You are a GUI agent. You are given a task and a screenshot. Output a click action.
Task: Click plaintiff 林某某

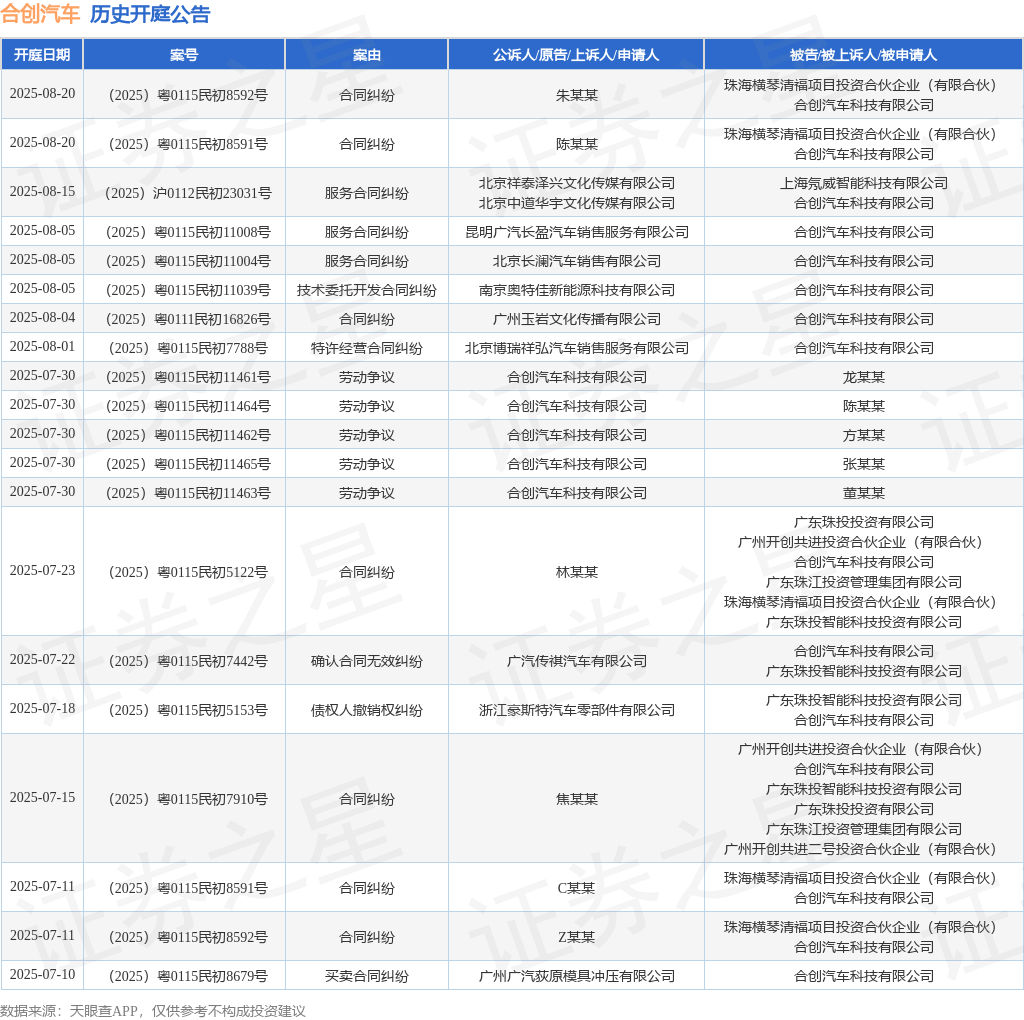tap(577, 573)
